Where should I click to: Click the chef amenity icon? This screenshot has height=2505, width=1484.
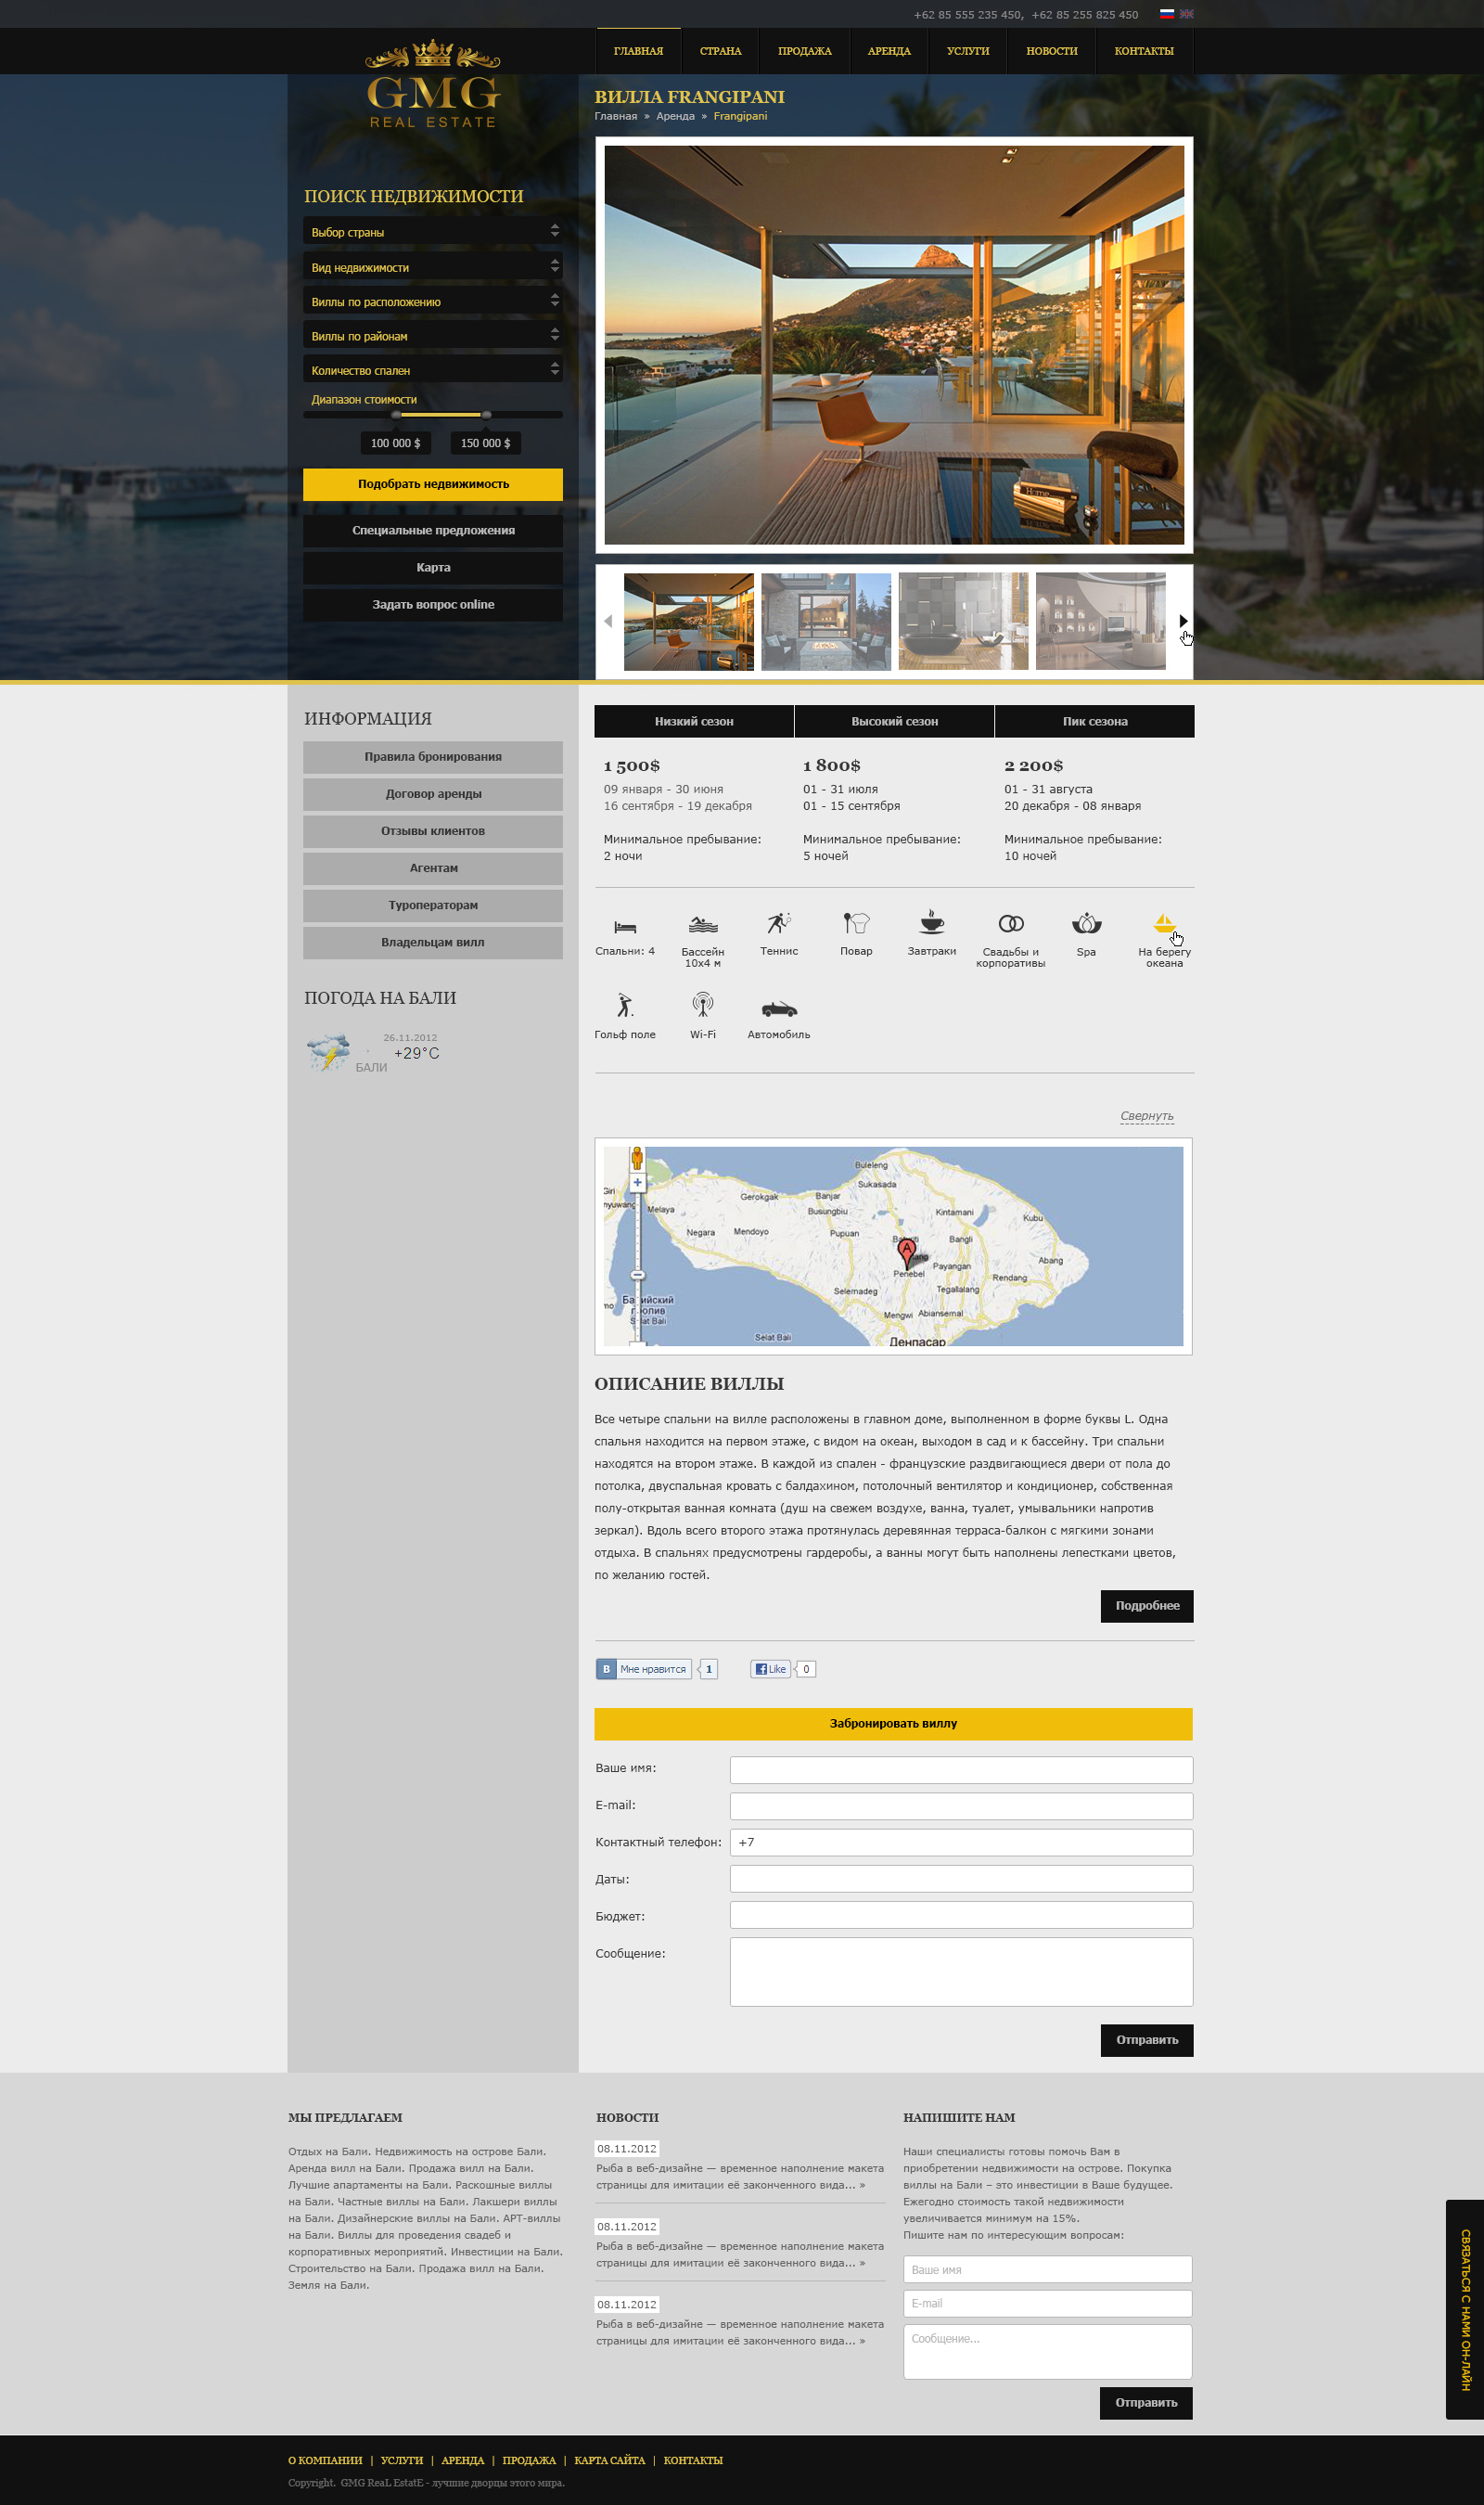[x=856, y=922]
